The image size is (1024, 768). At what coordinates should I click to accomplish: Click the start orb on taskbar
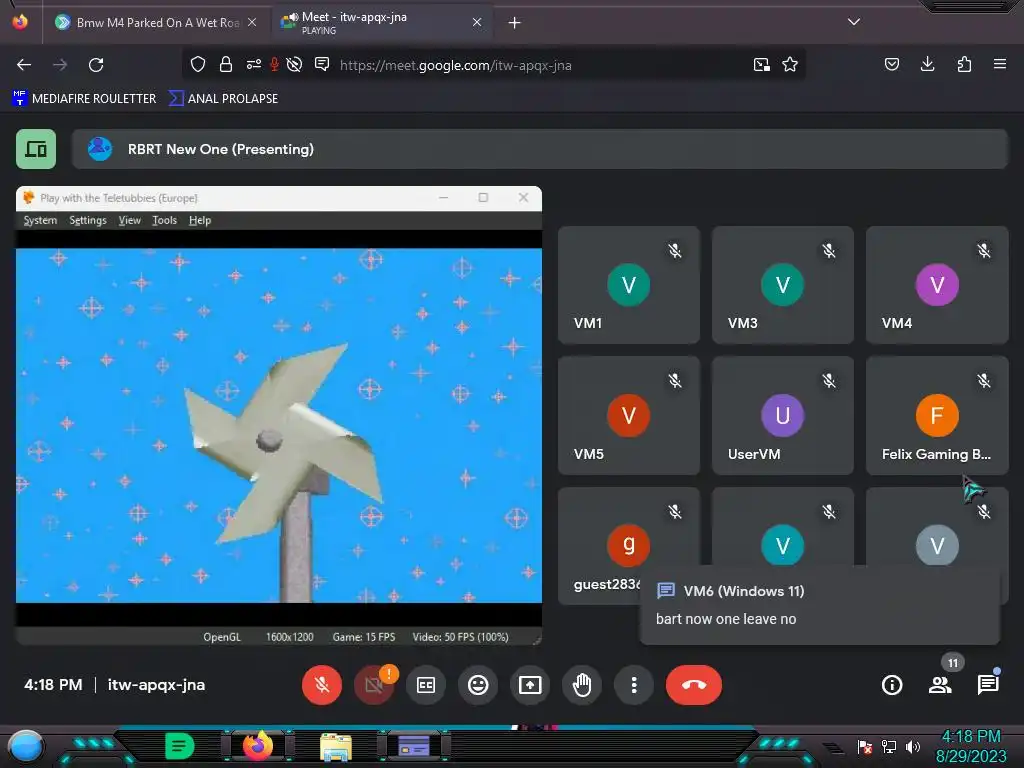click(25, 746)
